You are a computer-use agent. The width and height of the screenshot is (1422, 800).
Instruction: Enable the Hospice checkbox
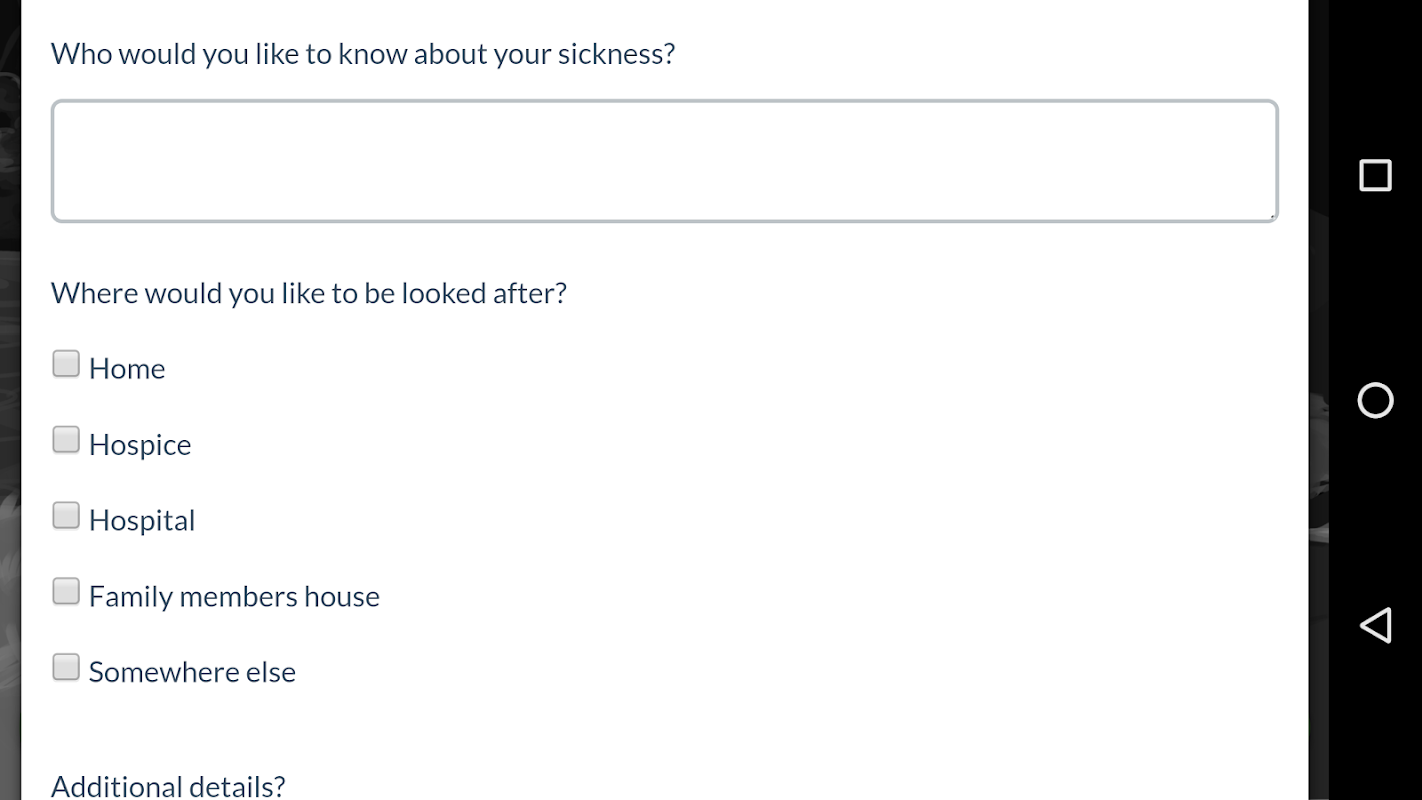click(x=66, y=440)
